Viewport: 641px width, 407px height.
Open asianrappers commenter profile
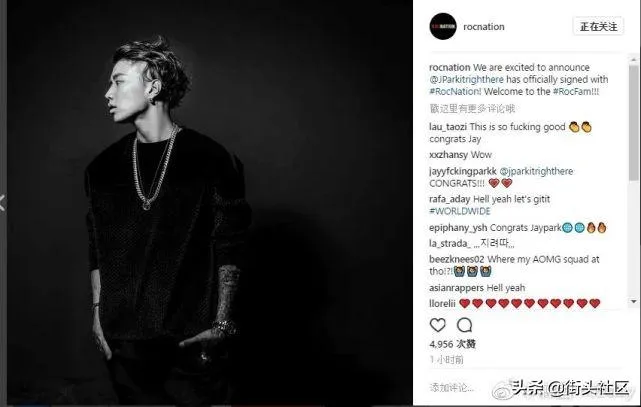456,288
